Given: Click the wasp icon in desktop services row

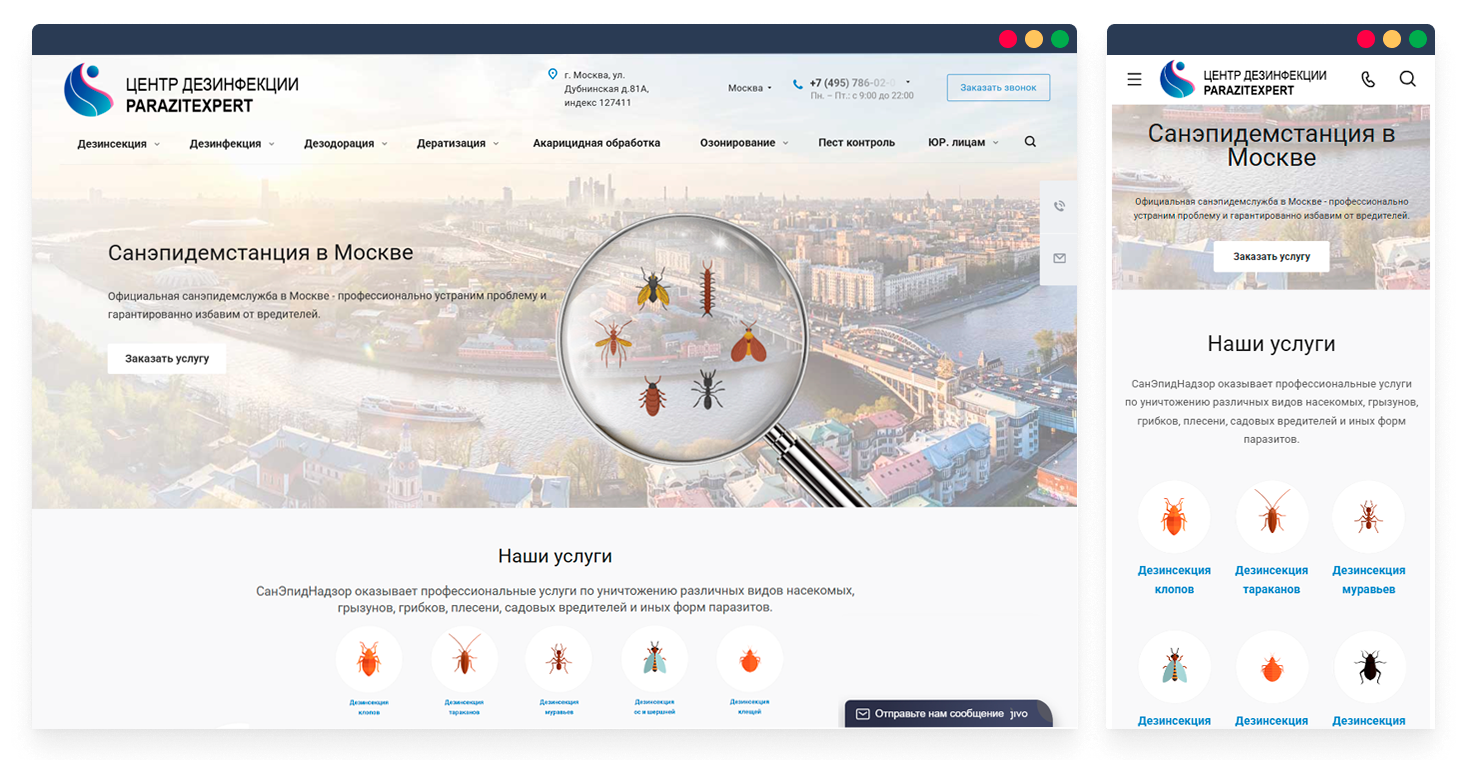Looking at the screenshot, I should pyautogui.click(x=654, y=659).
